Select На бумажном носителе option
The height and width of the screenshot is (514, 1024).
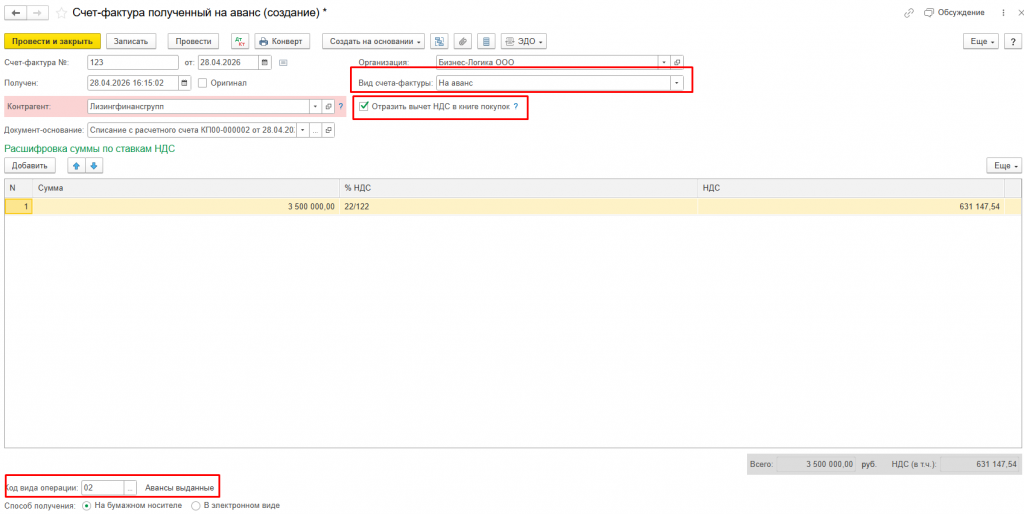(x=87, y=506)
